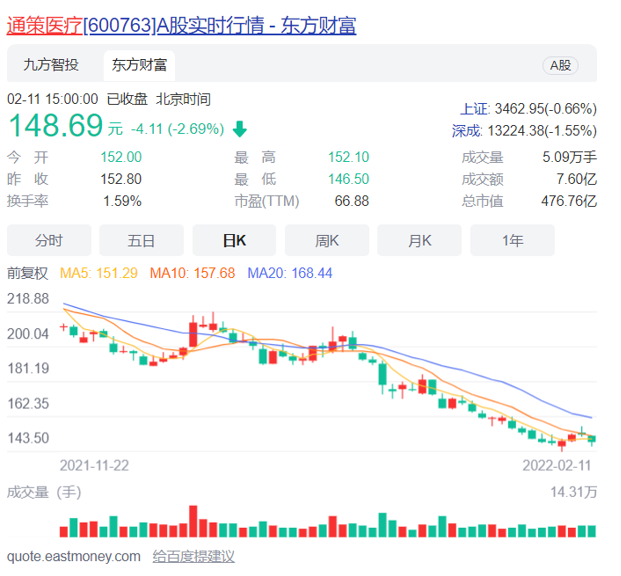Viewport: 621px width, 576px height.
Task: Select the 月K chart tab
Action: [419, 240]
